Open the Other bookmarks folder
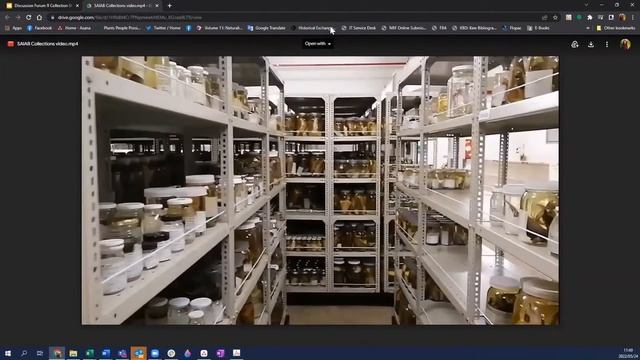Image resolution: width=640 pixels, height=360 pixels. click(x=616, y=28)
